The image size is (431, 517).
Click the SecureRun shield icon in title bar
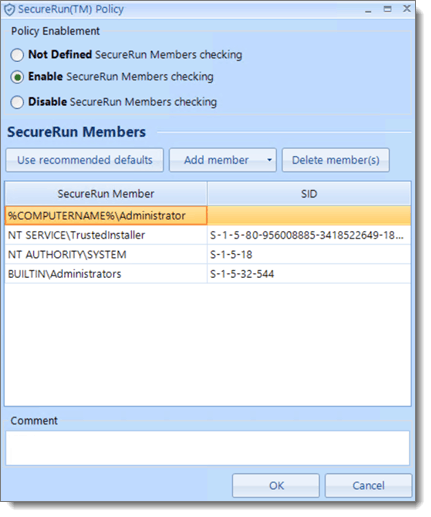tap(9, 10)
